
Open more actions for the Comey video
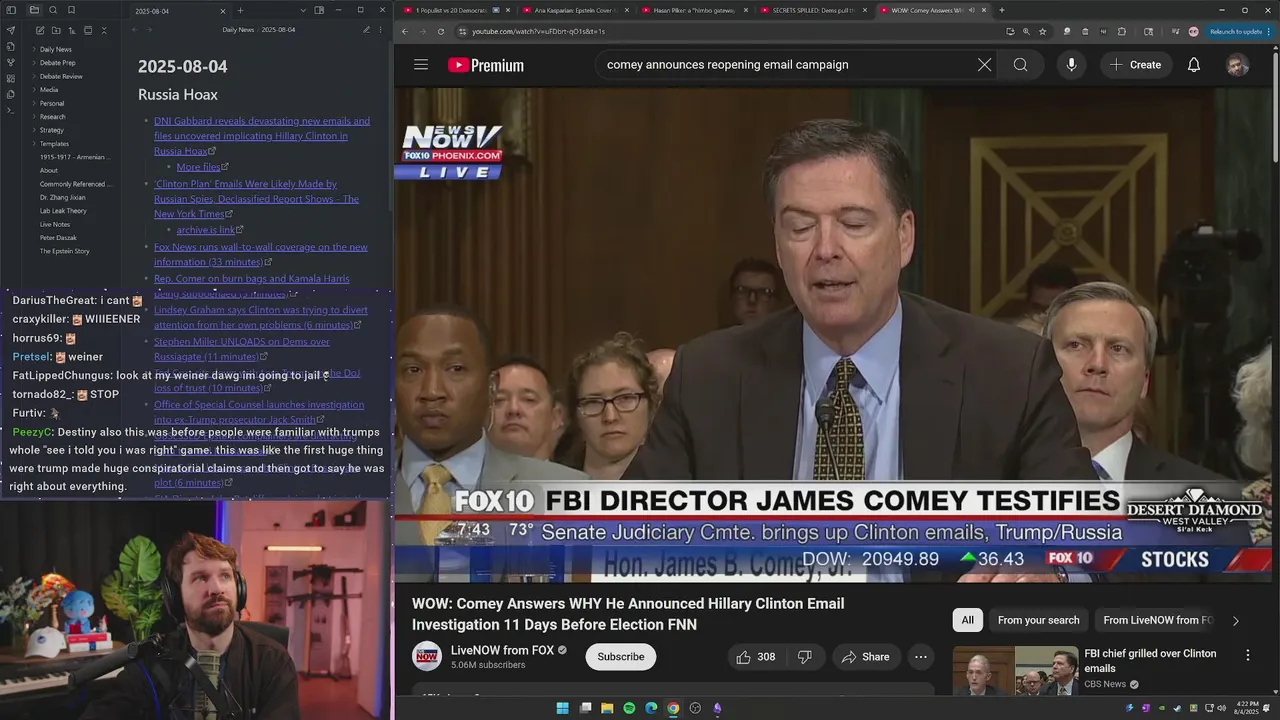pyautogui.click(x=920, y=657)
